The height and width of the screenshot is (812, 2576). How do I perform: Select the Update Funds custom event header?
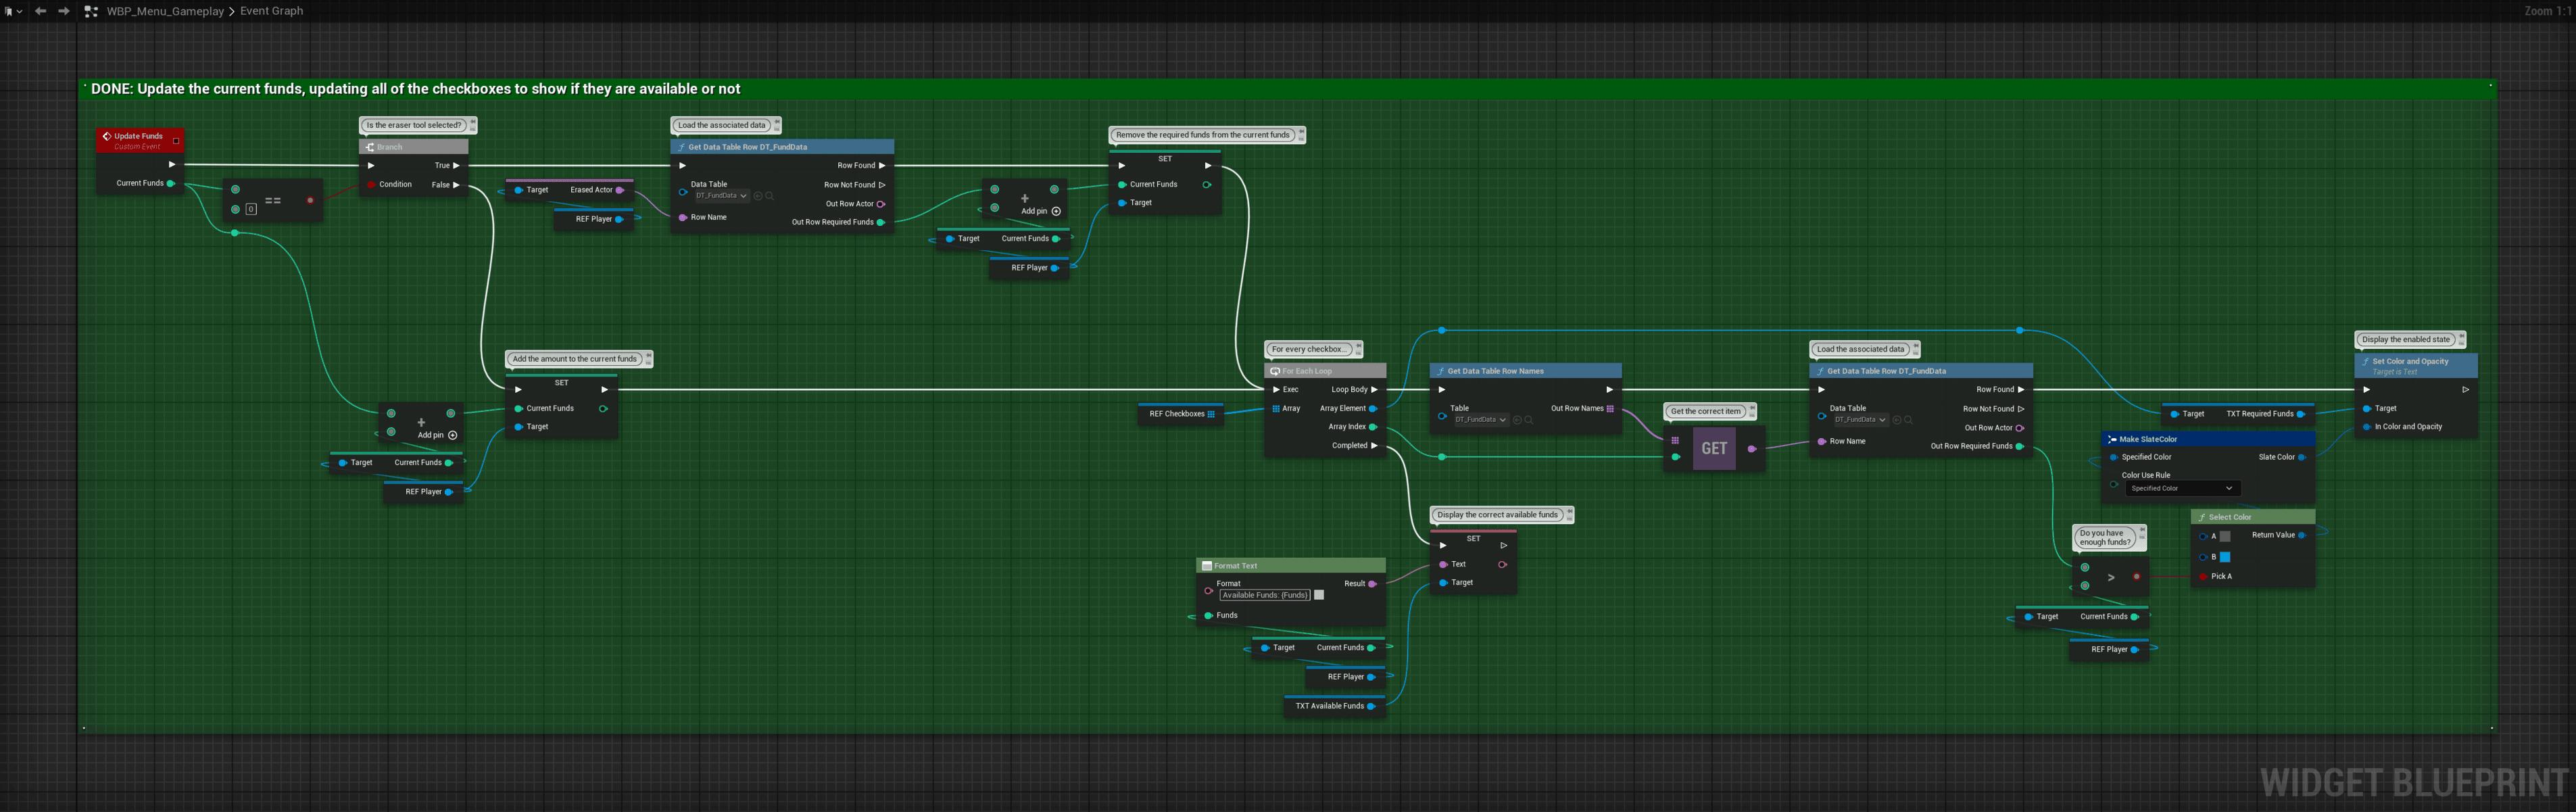[x=138, y=136]
